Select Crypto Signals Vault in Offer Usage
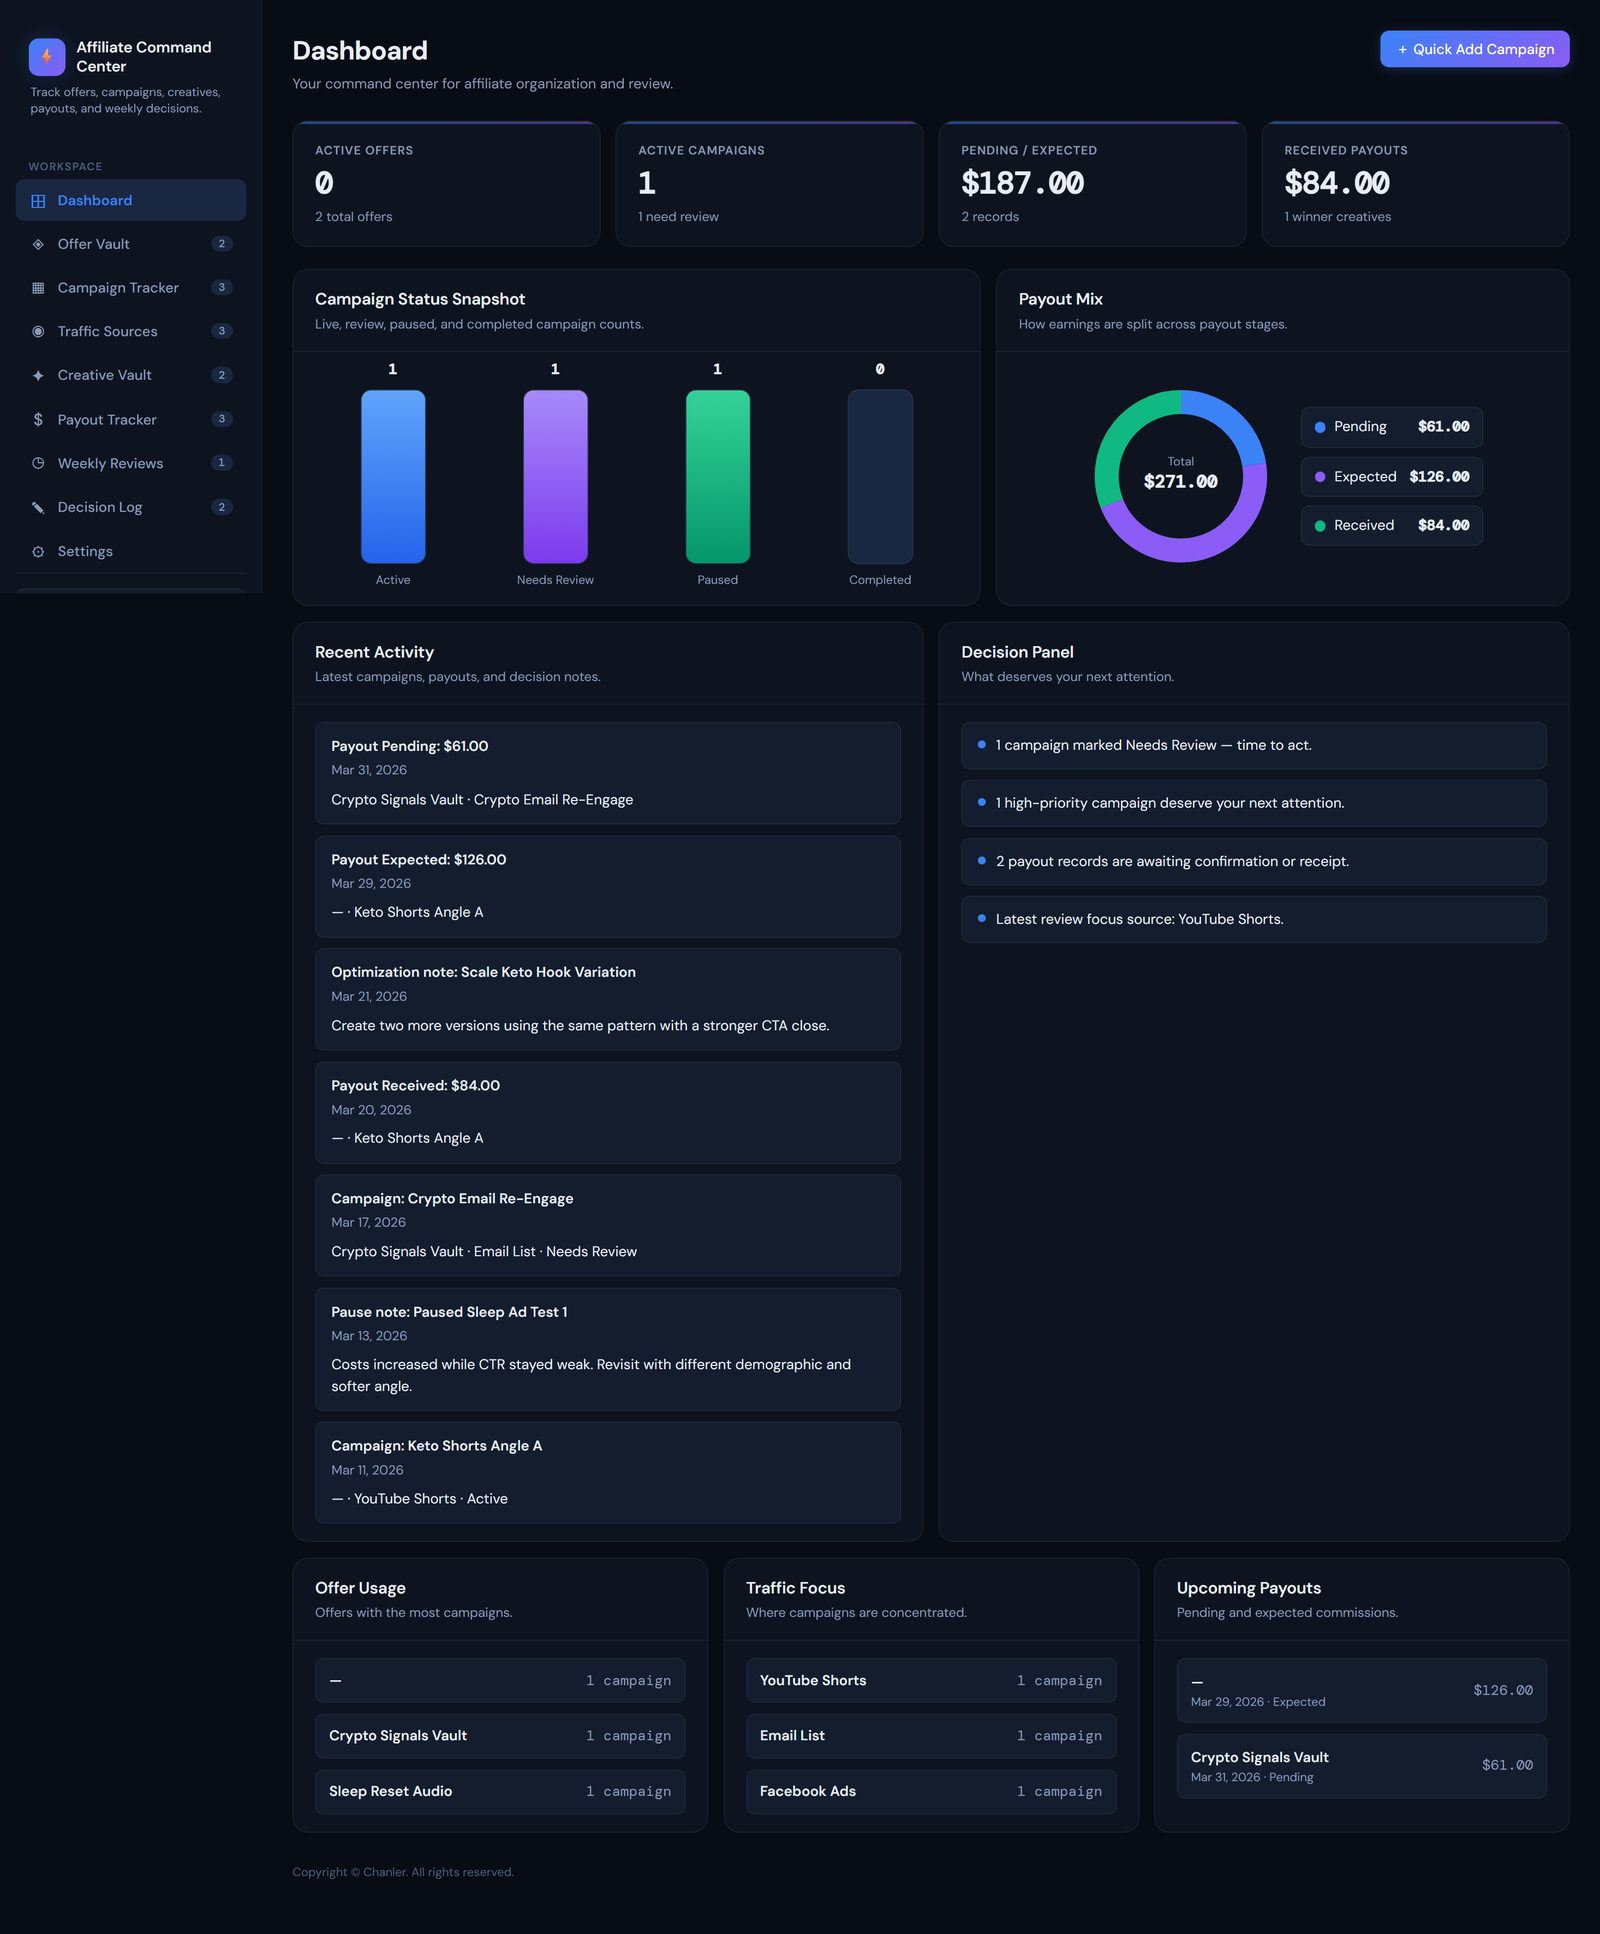 pos(500,1736)
